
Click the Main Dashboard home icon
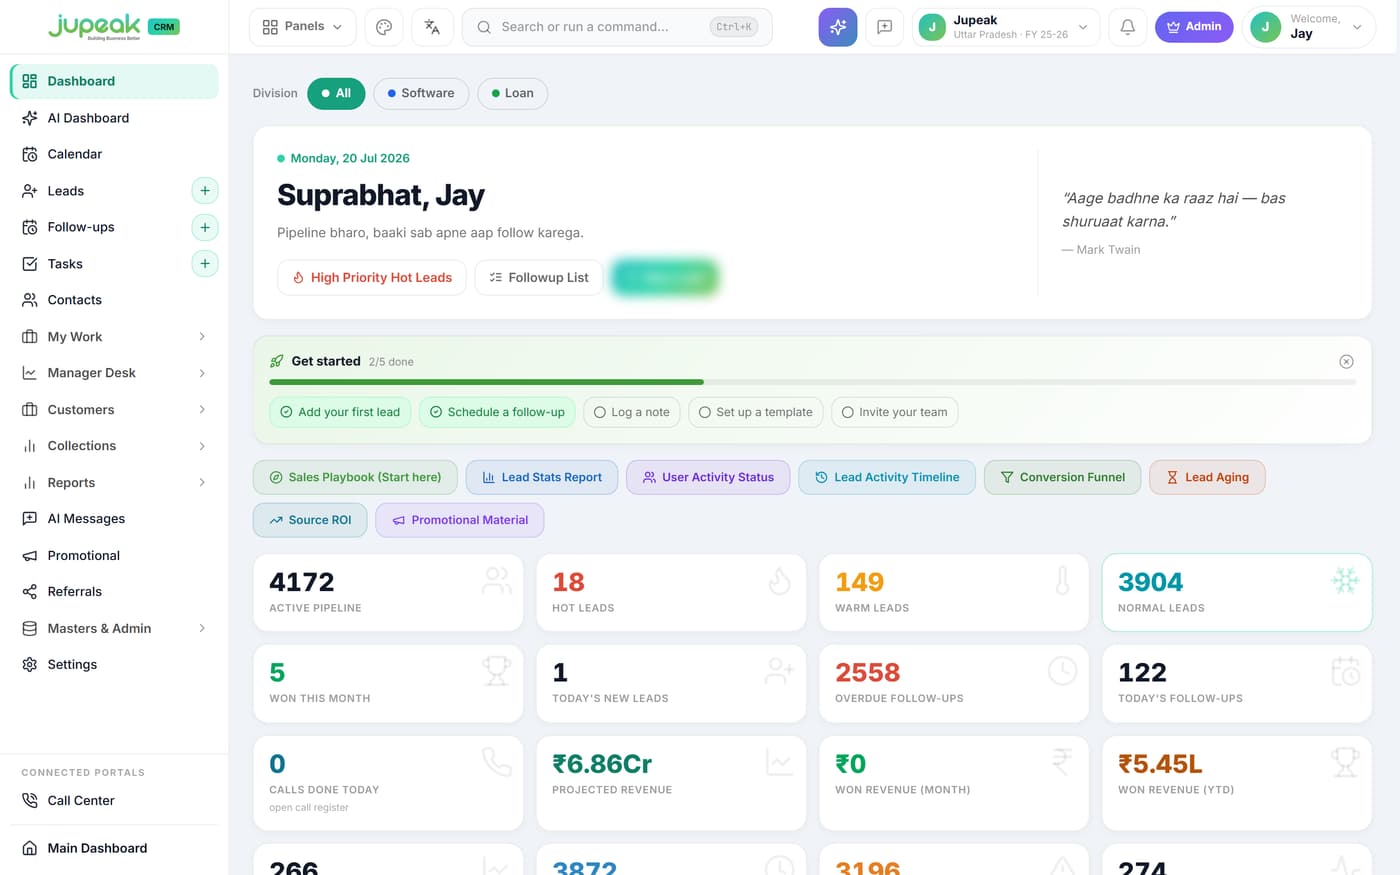(30, 848)
